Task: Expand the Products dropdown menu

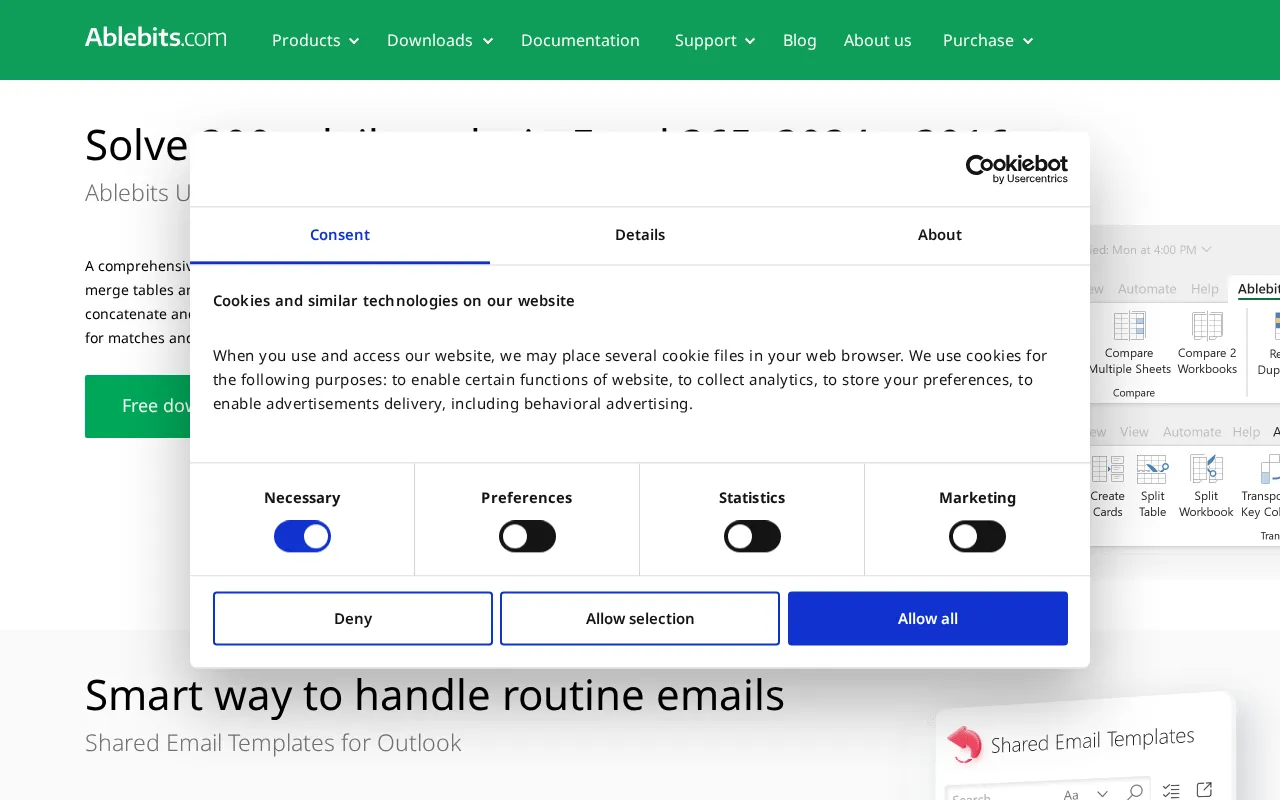Action: (x=315, y=40)
